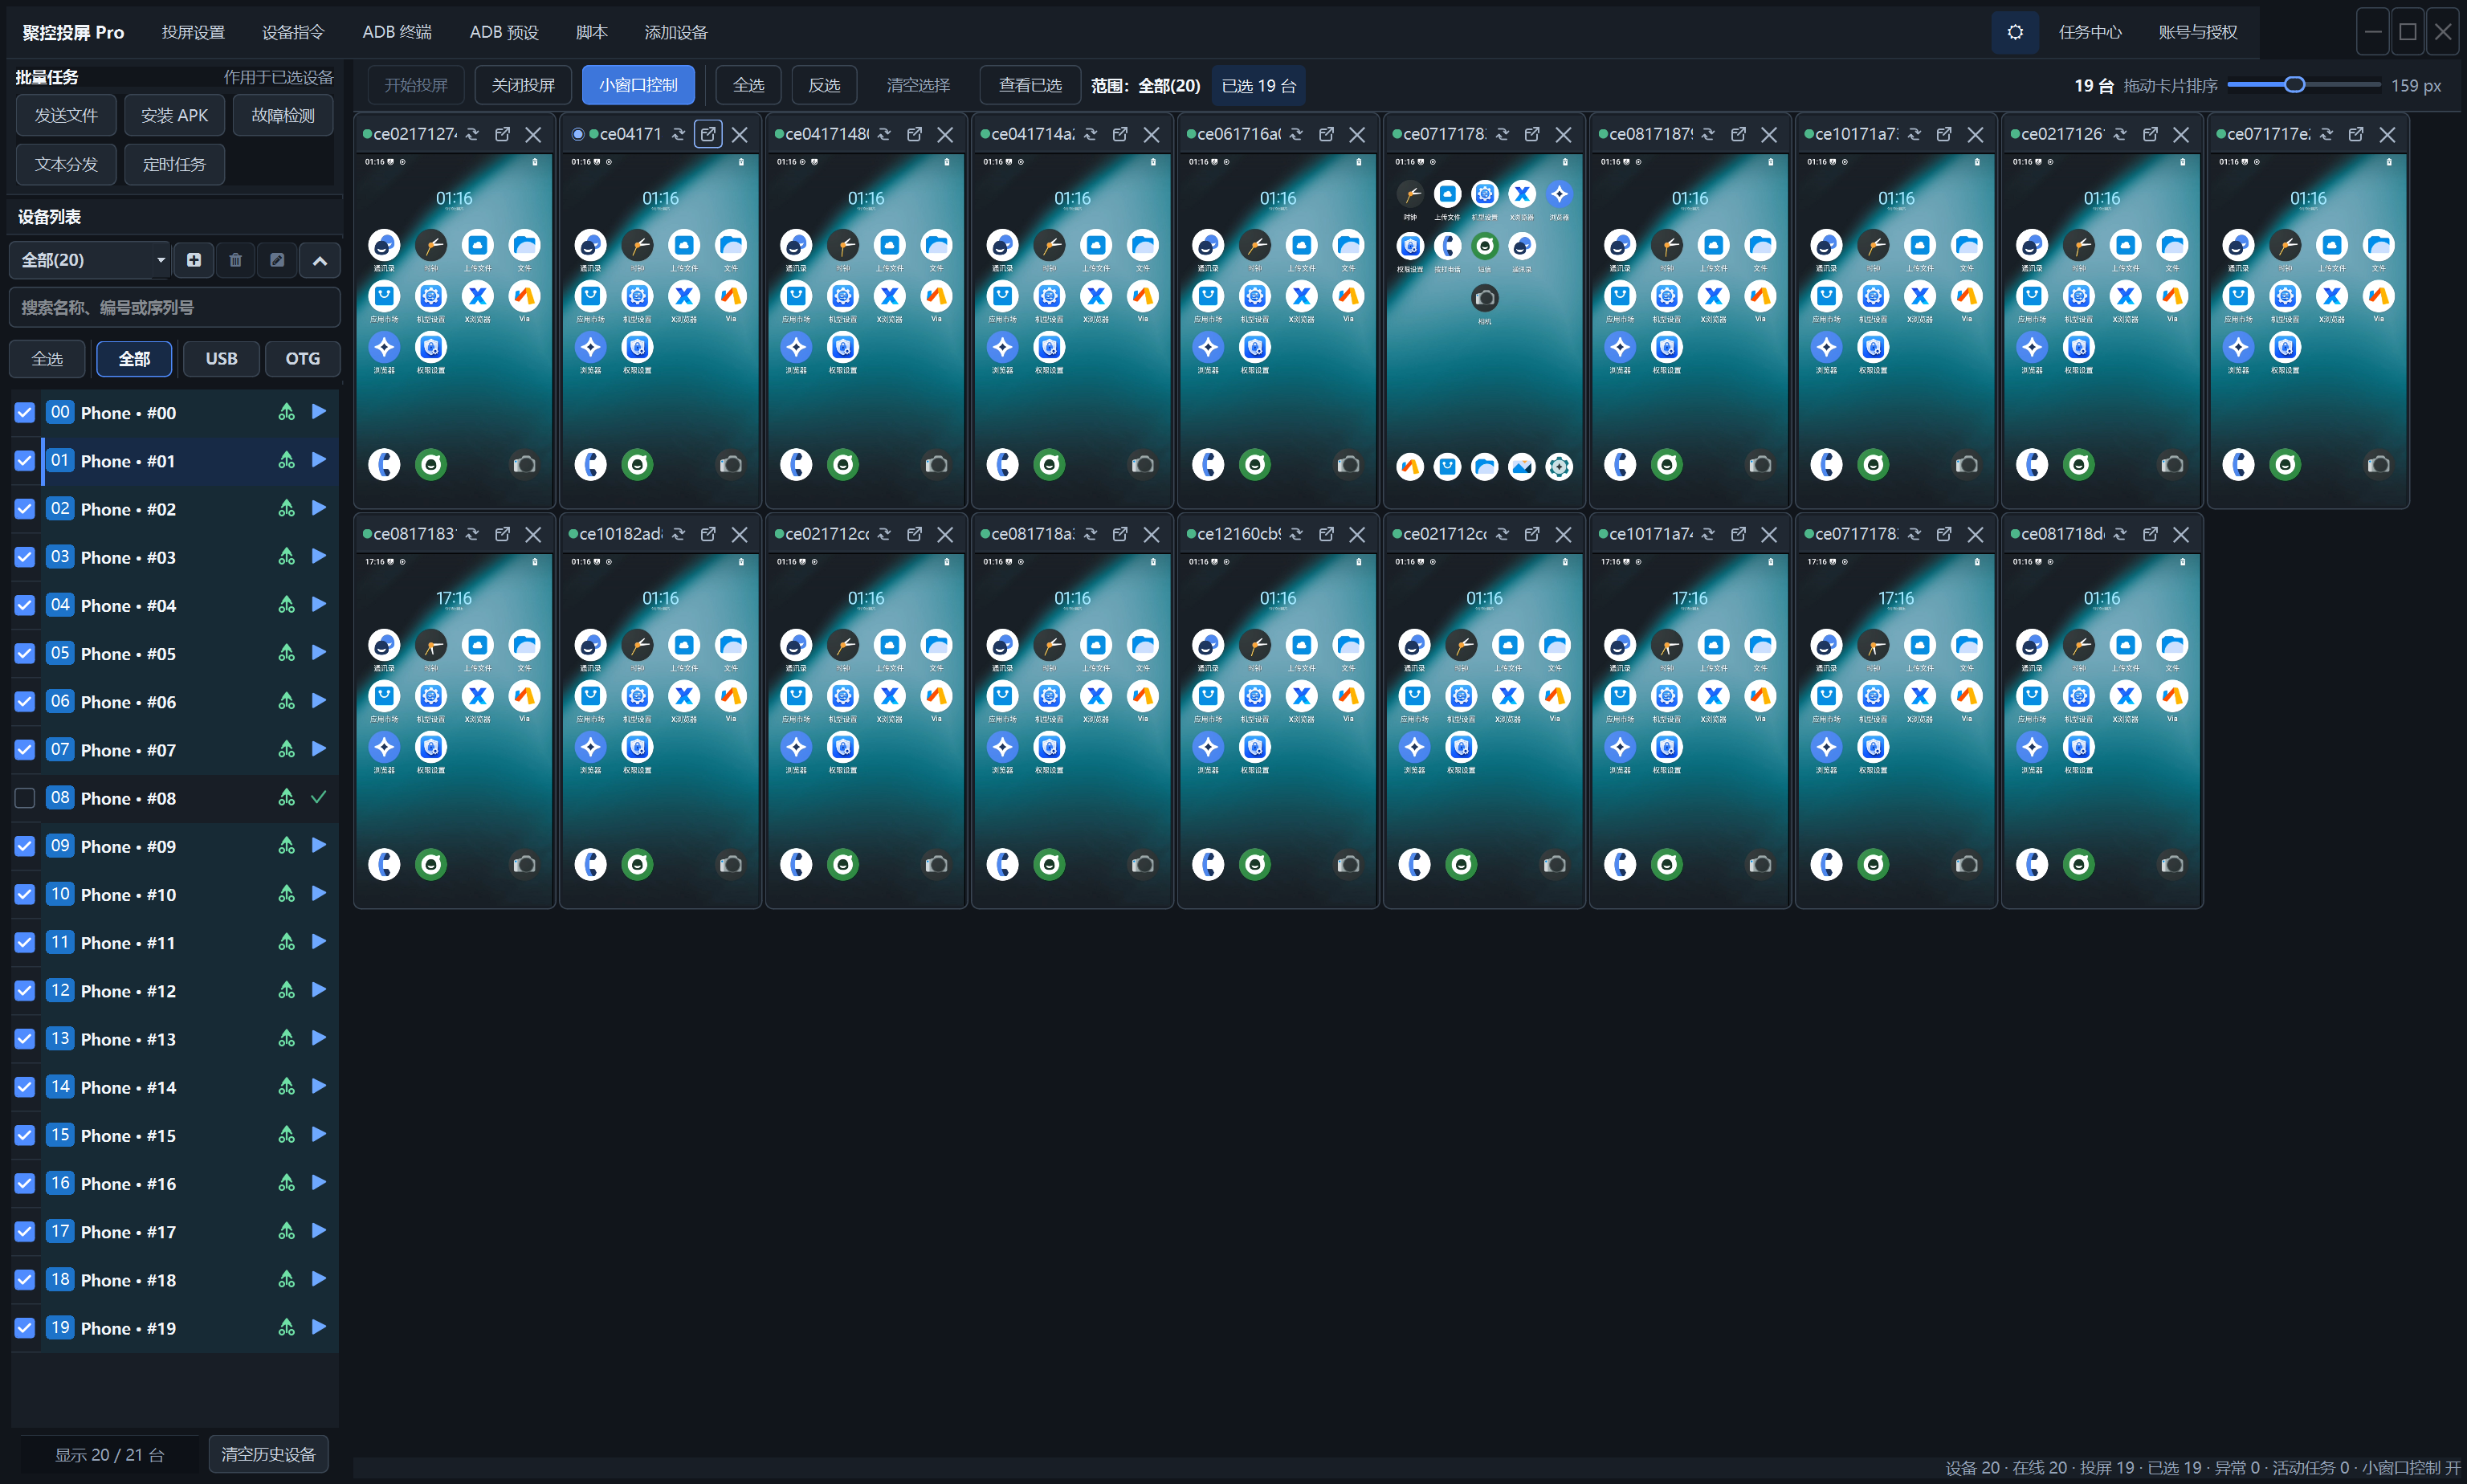This screenshot has height=1484, width=2467.
Task: Click the tree icon for Phone #12
Action: tap(286, 990)
